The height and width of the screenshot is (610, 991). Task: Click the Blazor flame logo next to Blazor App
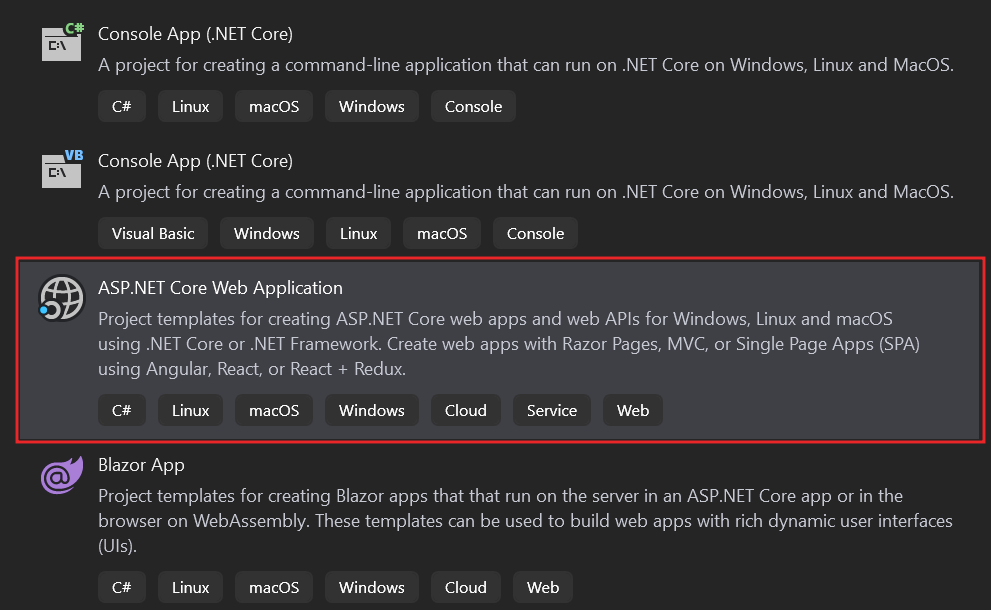point(61,475)
